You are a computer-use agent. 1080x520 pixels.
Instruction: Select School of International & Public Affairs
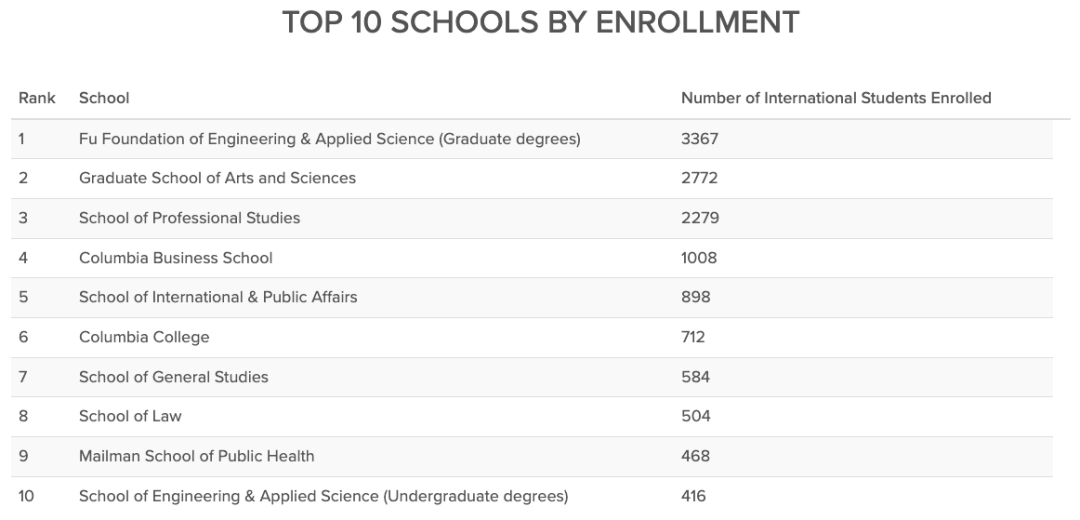(x=218, y=297)
